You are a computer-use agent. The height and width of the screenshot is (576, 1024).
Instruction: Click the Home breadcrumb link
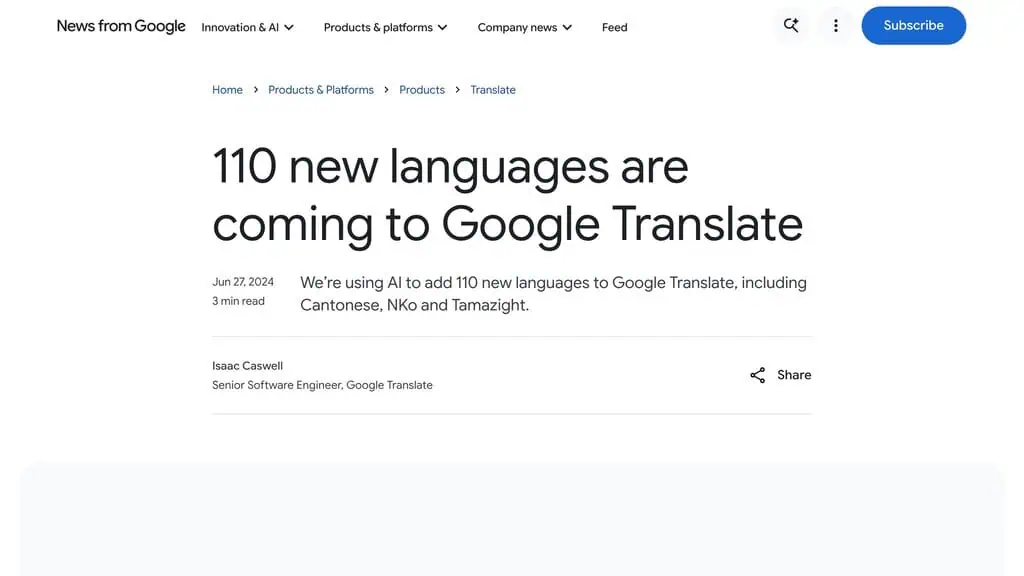tap(227, 90)
